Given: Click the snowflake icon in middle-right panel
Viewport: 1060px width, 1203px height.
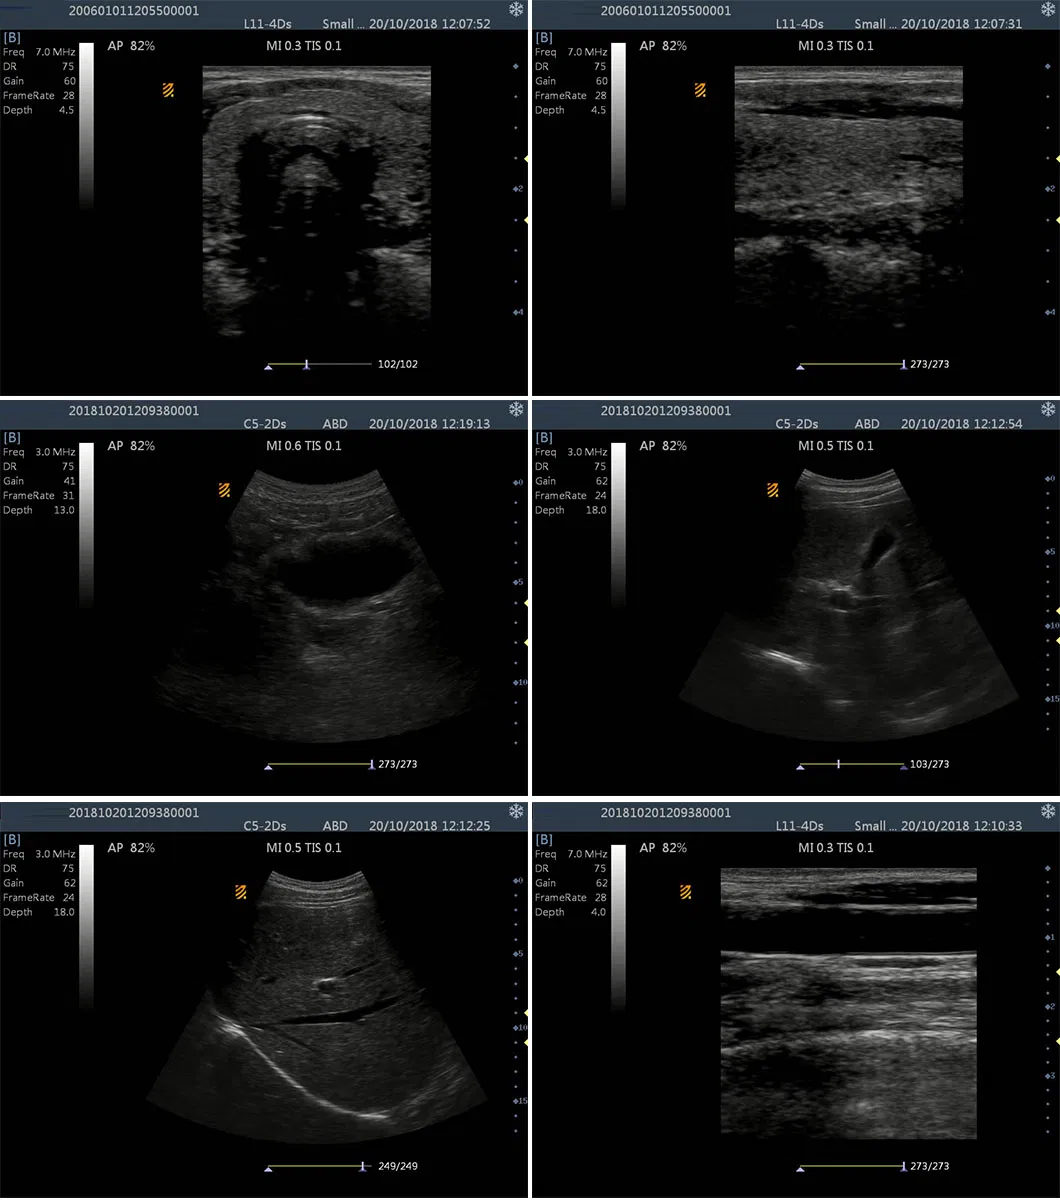Looking at the screenshot, I should (1047, 410).
